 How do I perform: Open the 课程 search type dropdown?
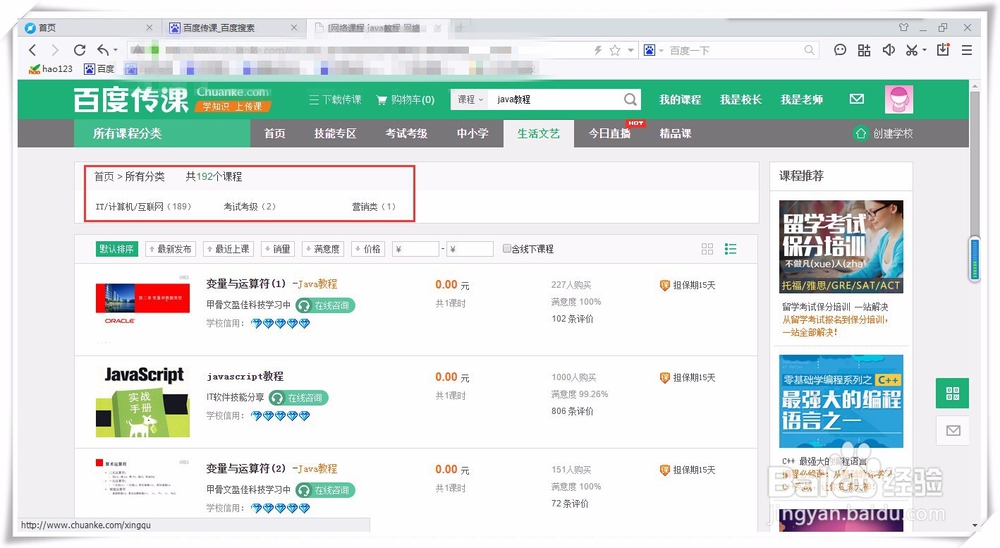[x=471, y=100]
